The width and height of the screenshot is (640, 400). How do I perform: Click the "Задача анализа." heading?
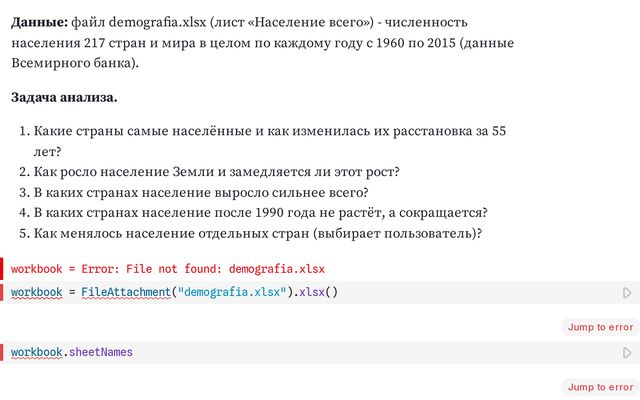[64, 97]
